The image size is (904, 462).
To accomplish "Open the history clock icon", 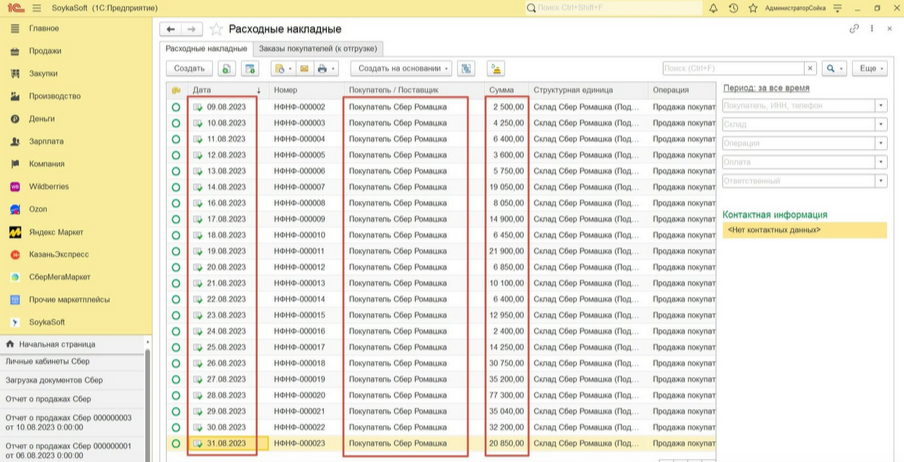I will pos(733,8).
